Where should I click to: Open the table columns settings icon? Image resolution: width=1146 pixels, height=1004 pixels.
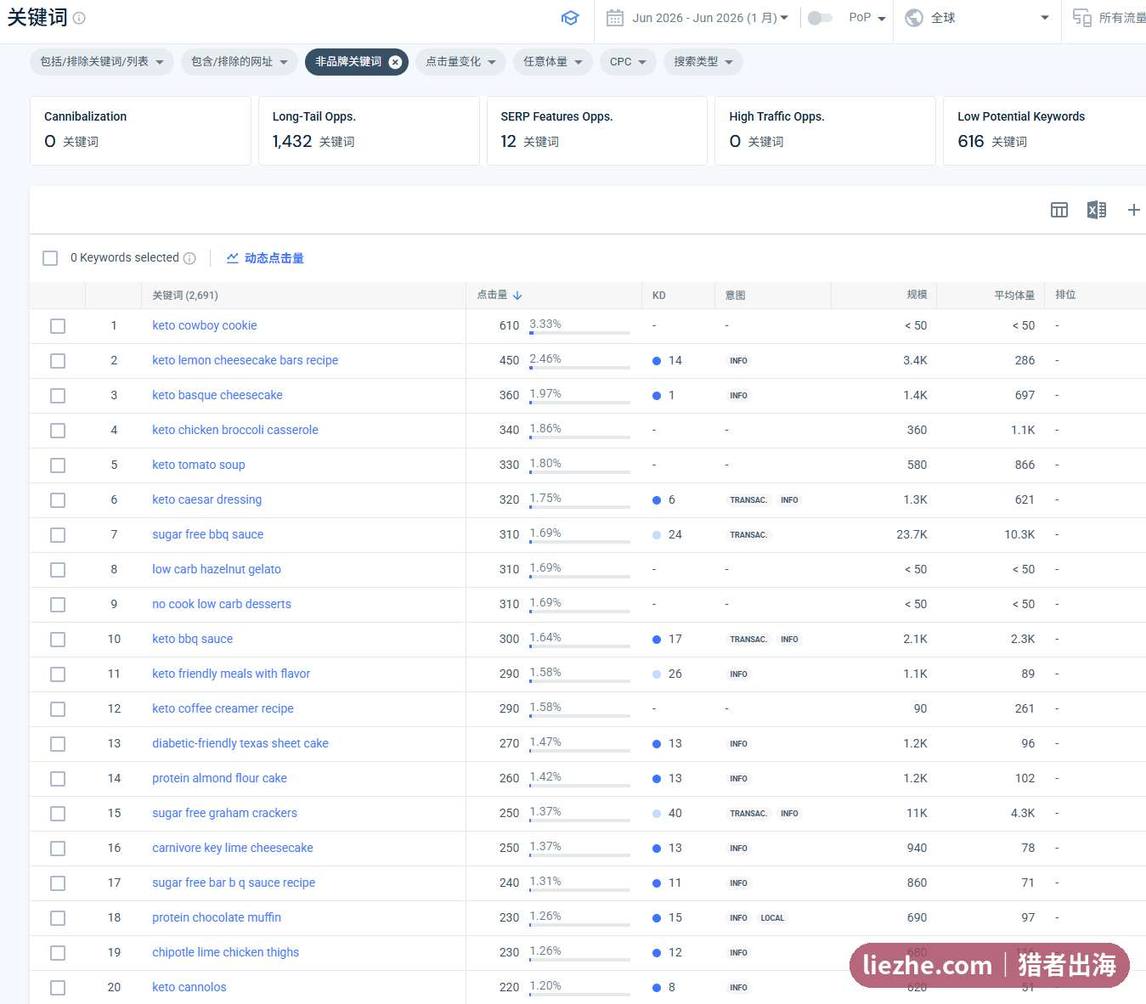[1059, 210]
